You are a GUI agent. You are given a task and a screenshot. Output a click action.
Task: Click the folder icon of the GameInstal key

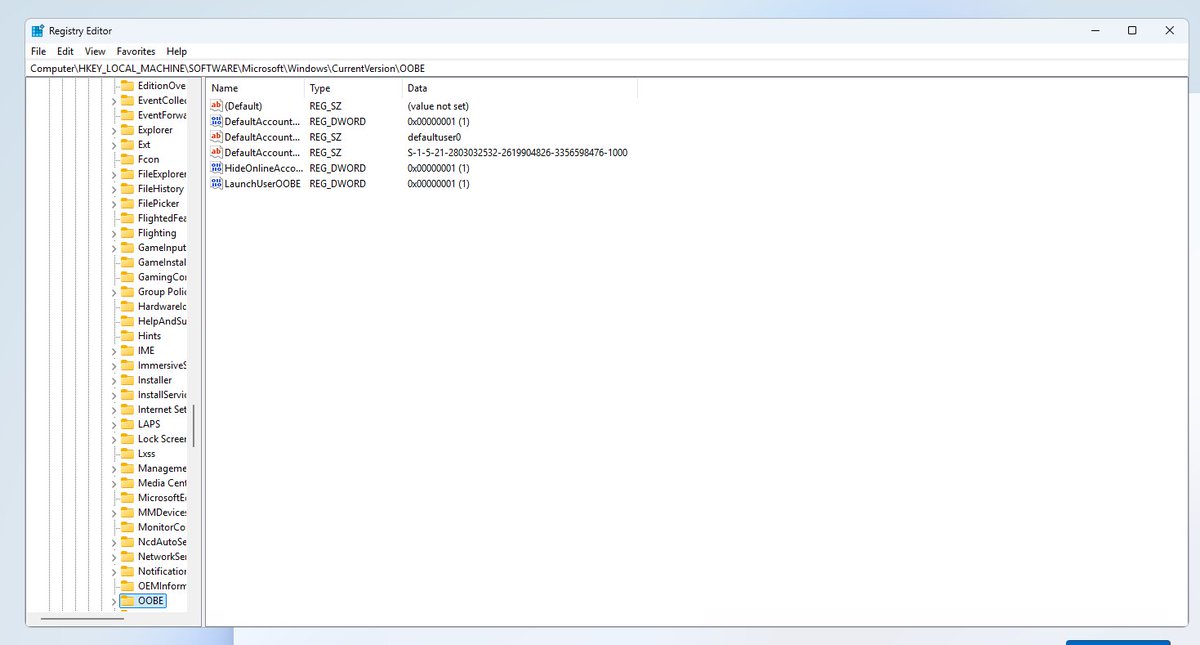pyautogui.click(x=127, y=262)
